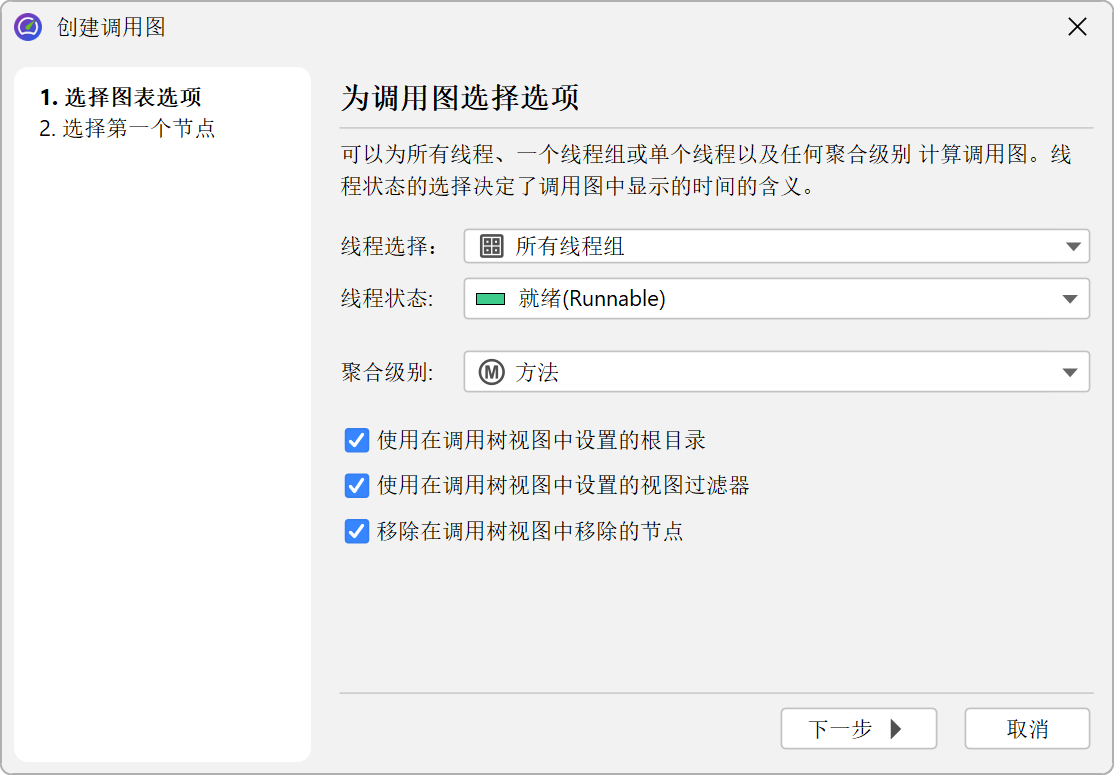This screenshot has width=1114, height=775.
Task: Expand the 线程选择 dropdown arrow
Action: click(1073, 246)
